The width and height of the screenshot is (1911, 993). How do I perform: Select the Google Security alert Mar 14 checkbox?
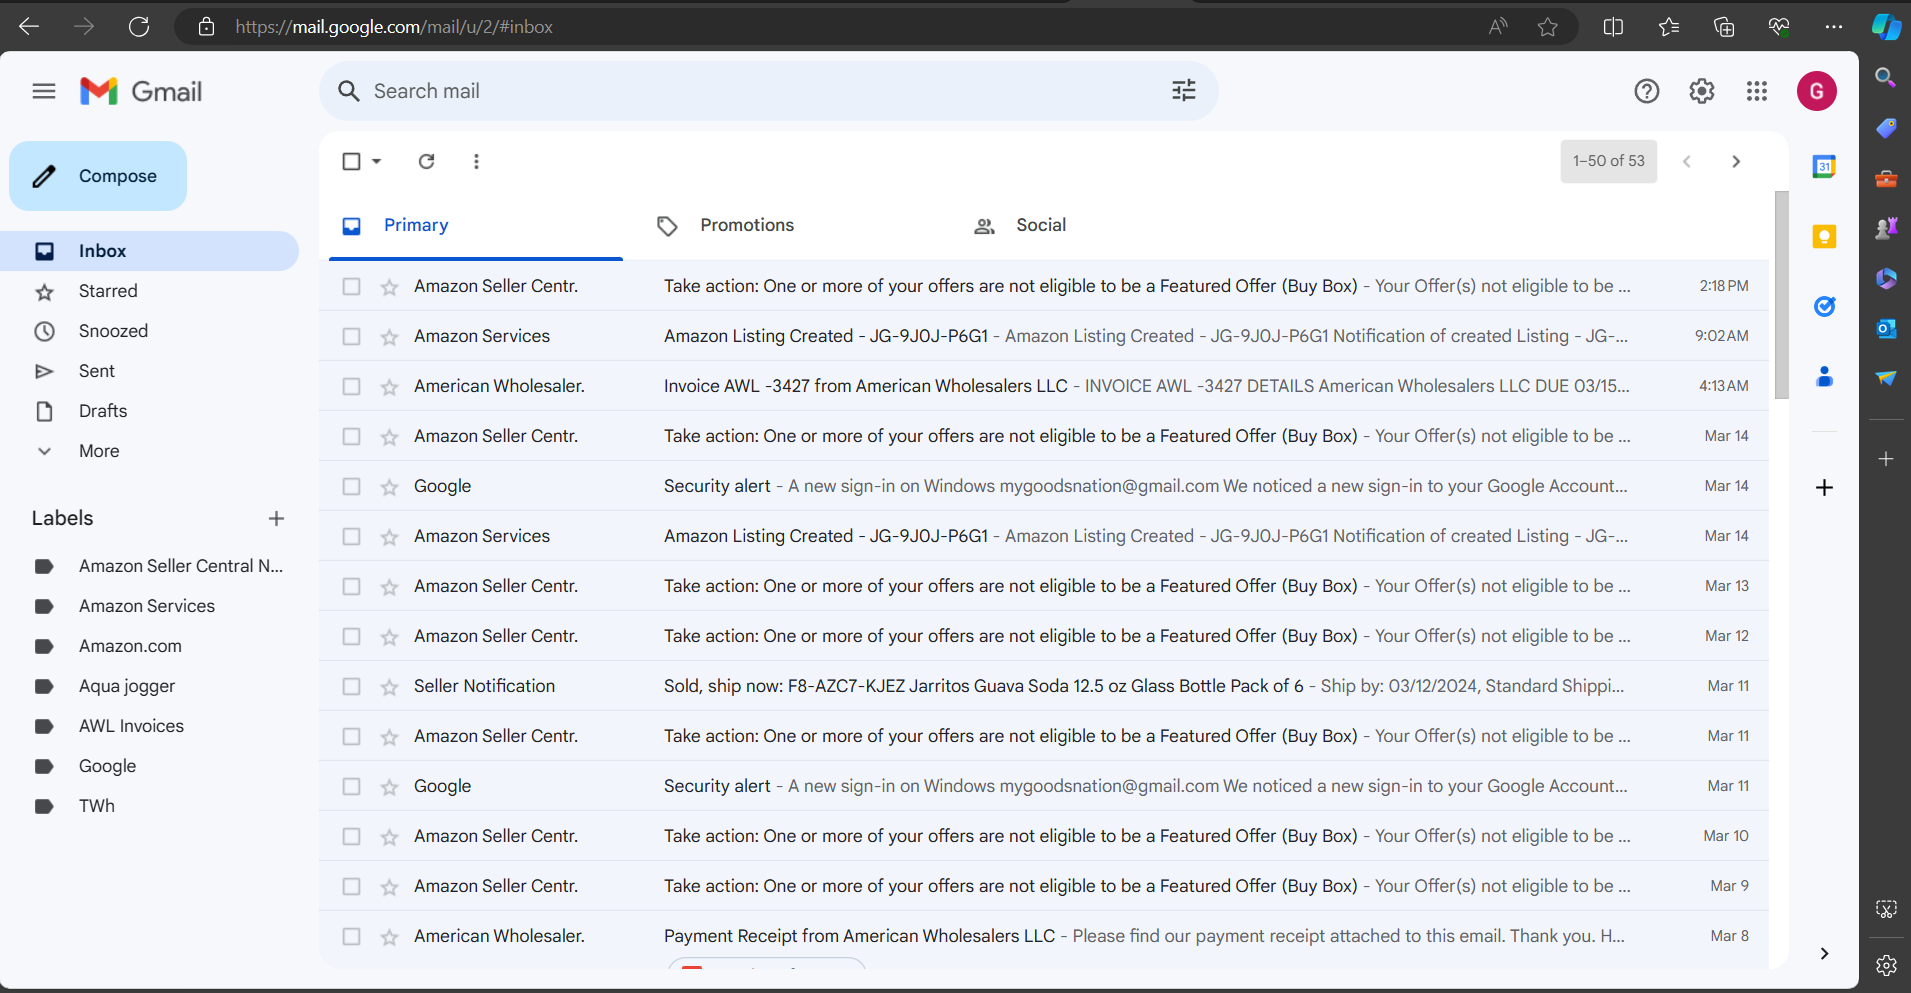point(351,486)
